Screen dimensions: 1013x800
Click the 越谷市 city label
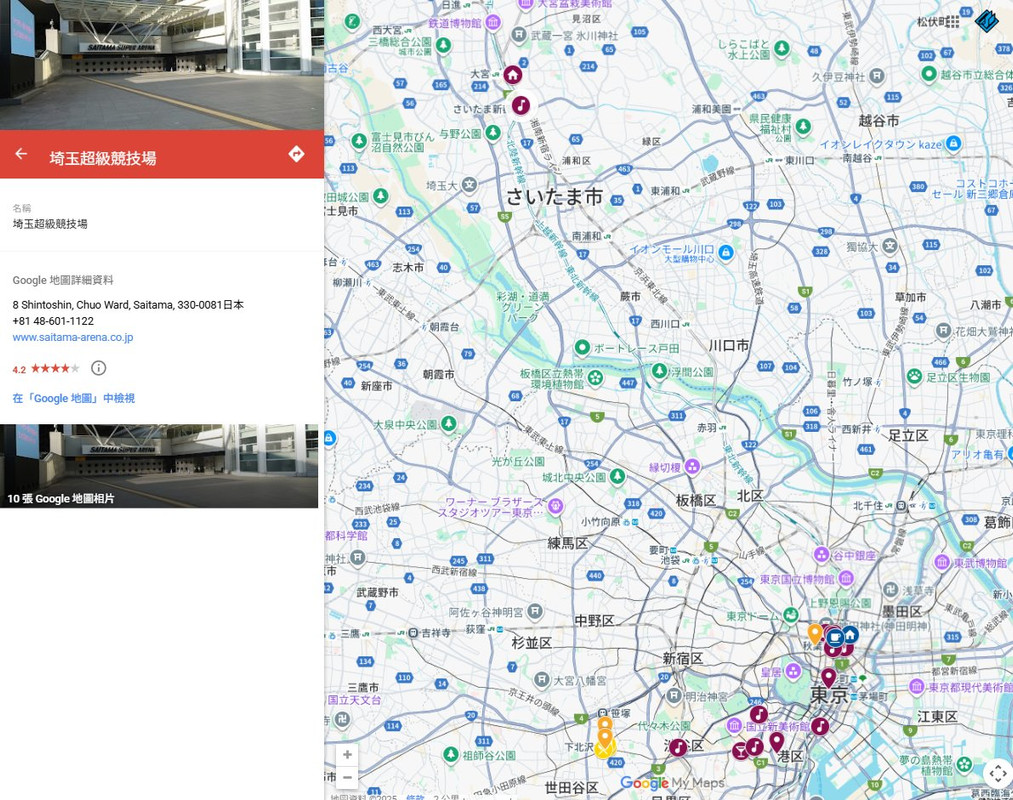879,120
